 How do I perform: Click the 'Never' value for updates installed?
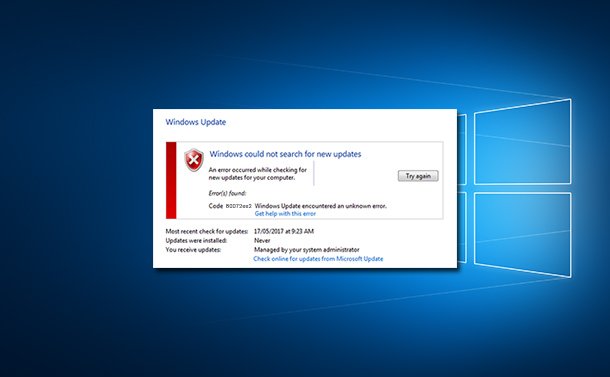[262, 240]
